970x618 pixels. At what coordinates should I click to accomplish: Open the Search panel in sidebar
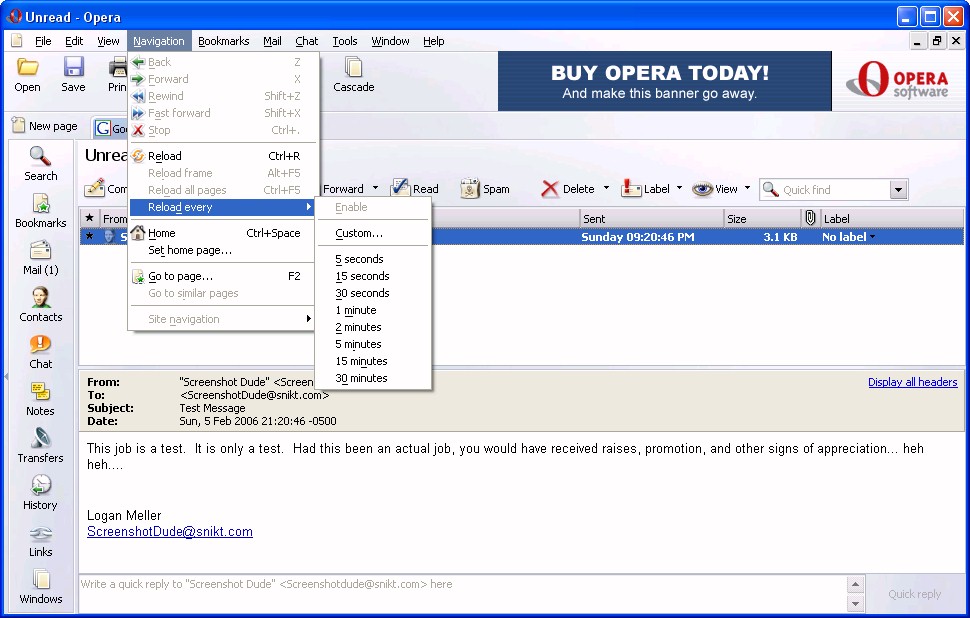point(40,163)
